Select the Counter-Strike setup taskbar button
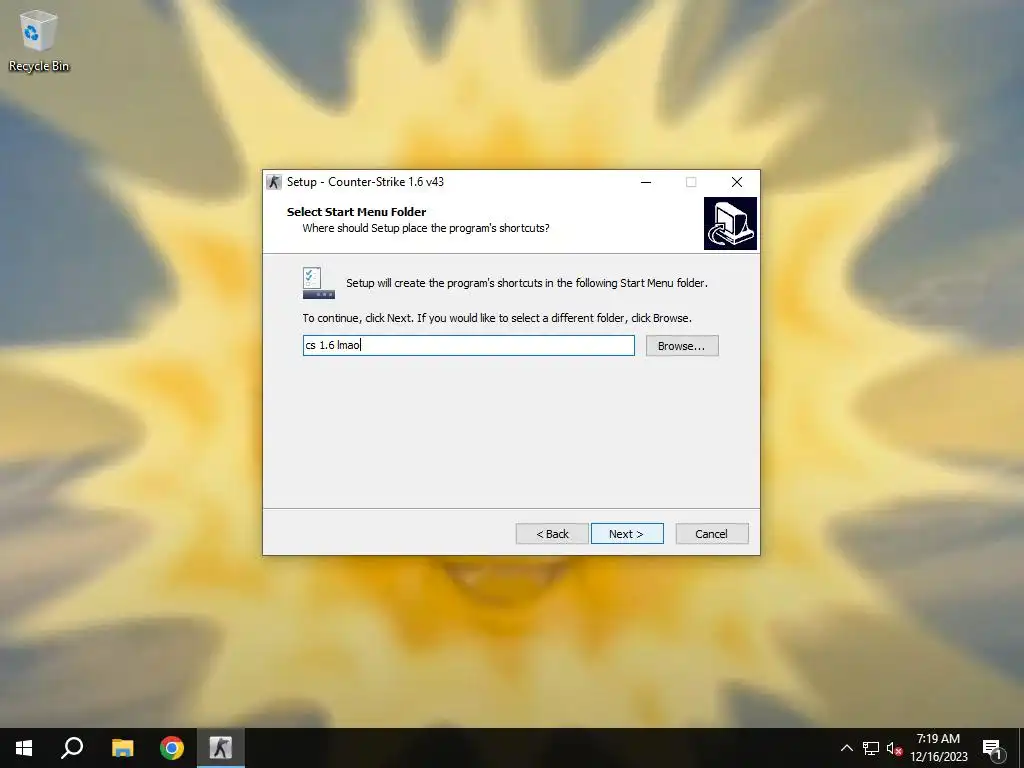The image size is (1024, 768). pyautogui.click(x=221, y=748)
